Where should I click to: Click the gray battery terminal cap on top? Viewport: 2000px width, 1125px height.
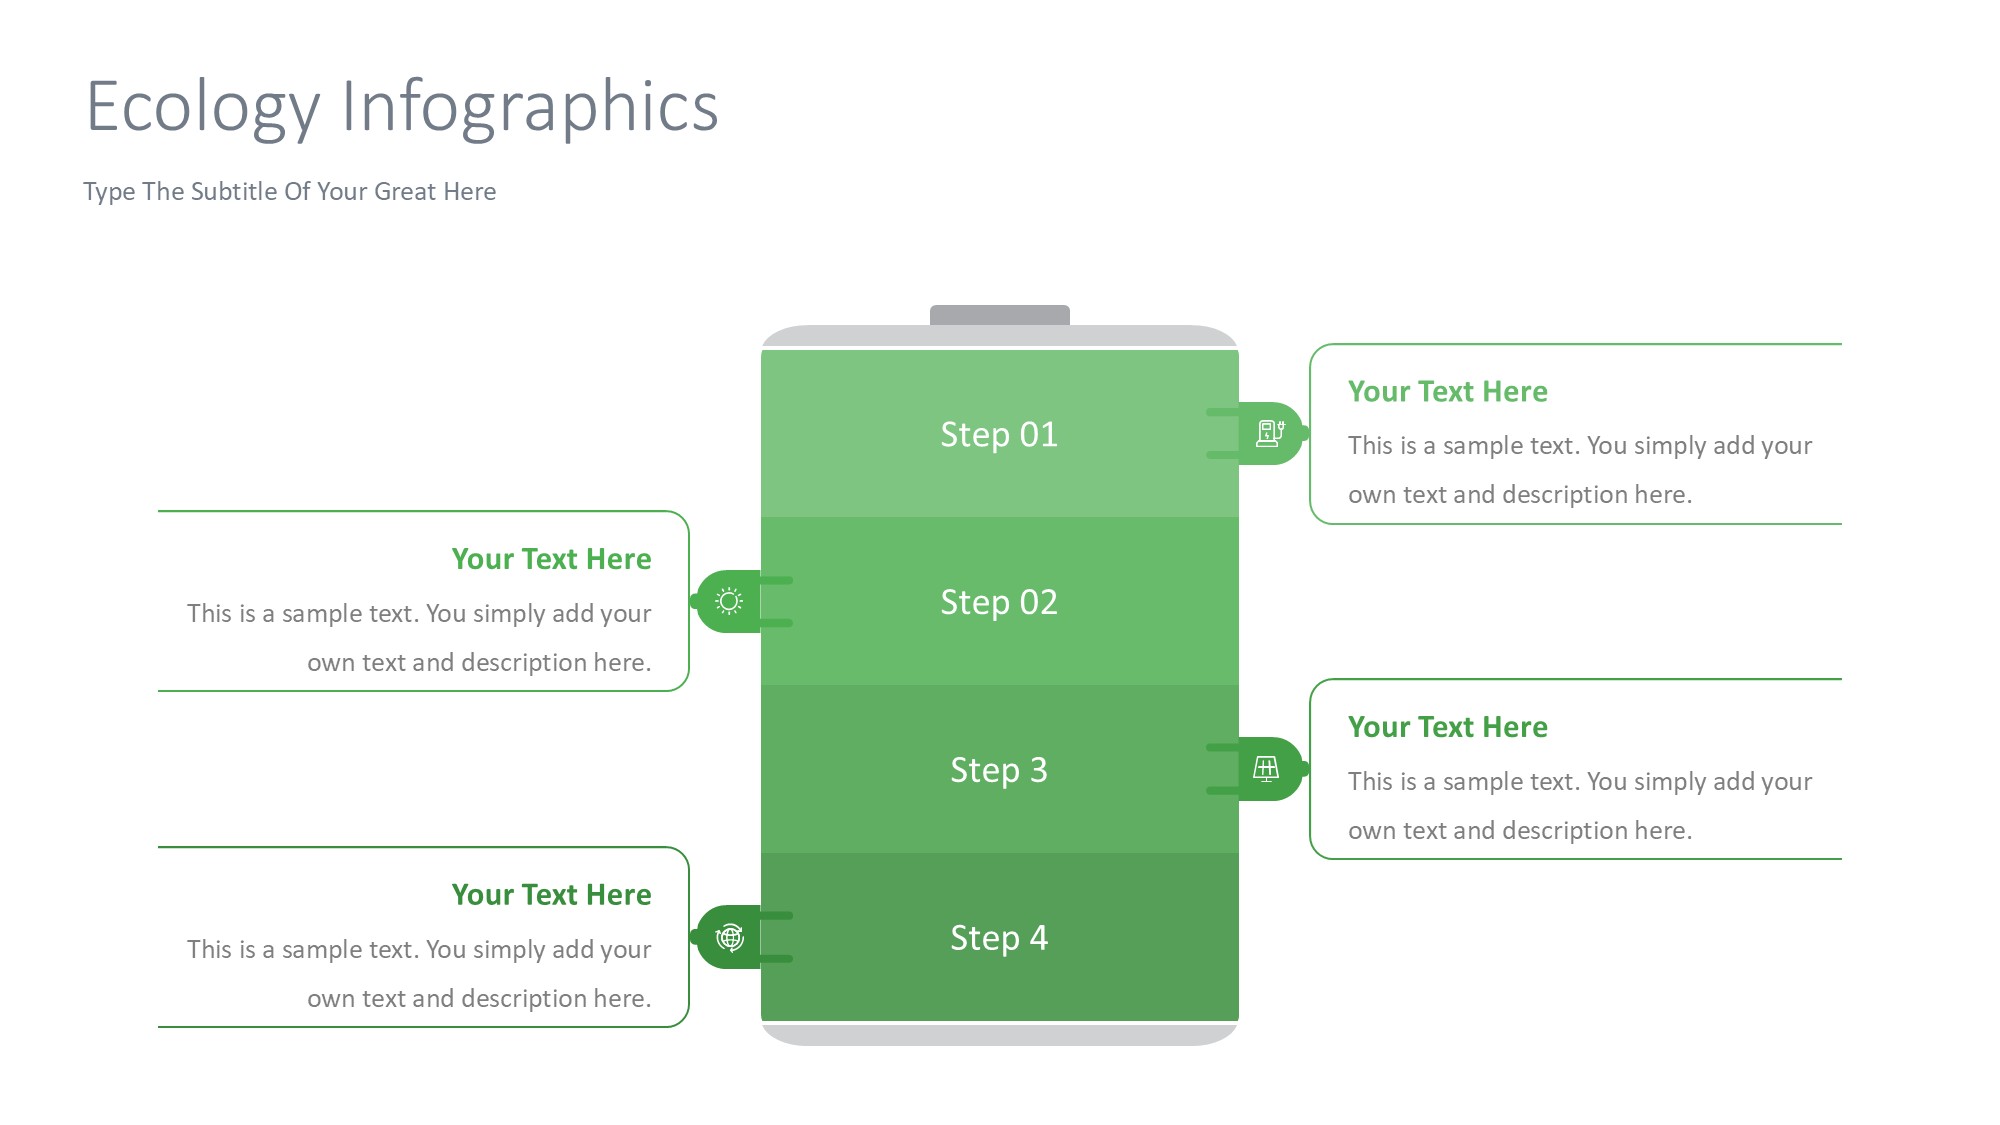[999, 314]
